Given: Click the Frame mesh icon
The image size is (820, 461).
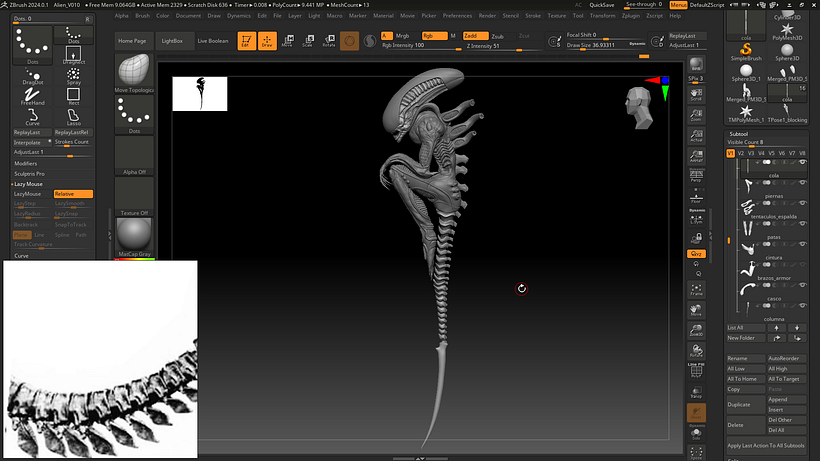Looking at the screenshot, I should (x=696, y=290).
